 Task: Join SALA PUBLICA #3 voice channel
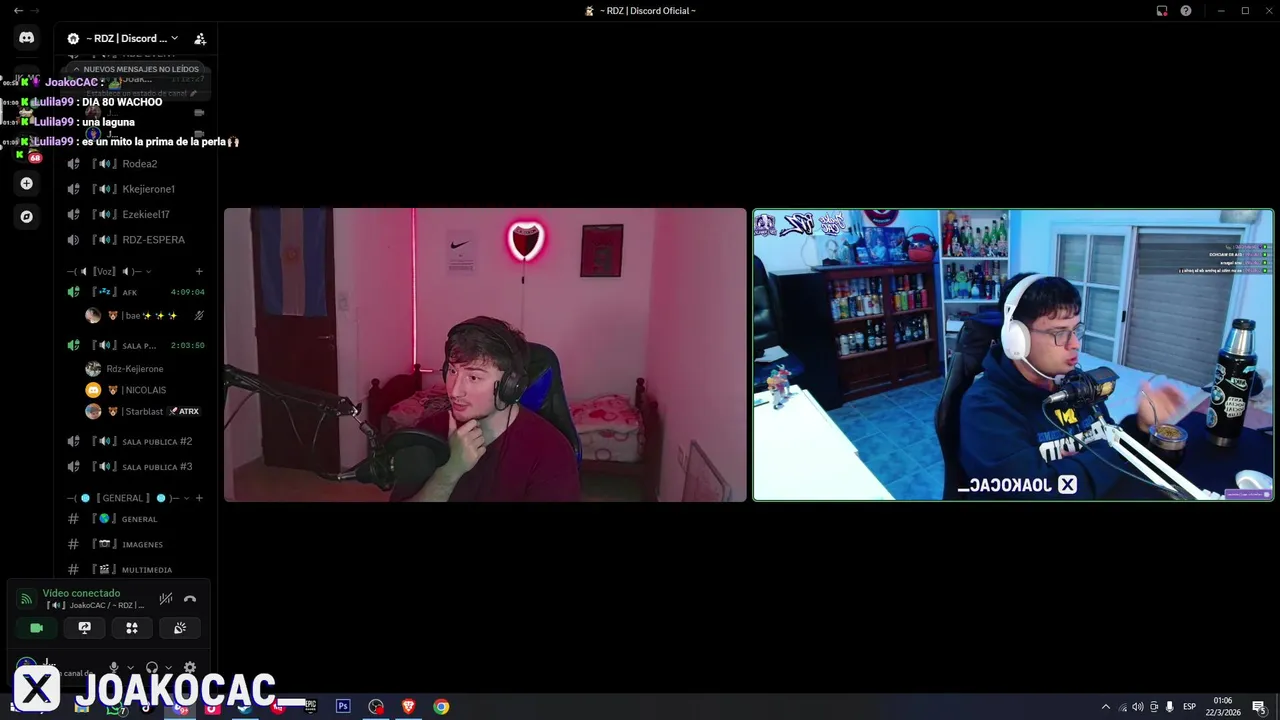pos(135,467)
